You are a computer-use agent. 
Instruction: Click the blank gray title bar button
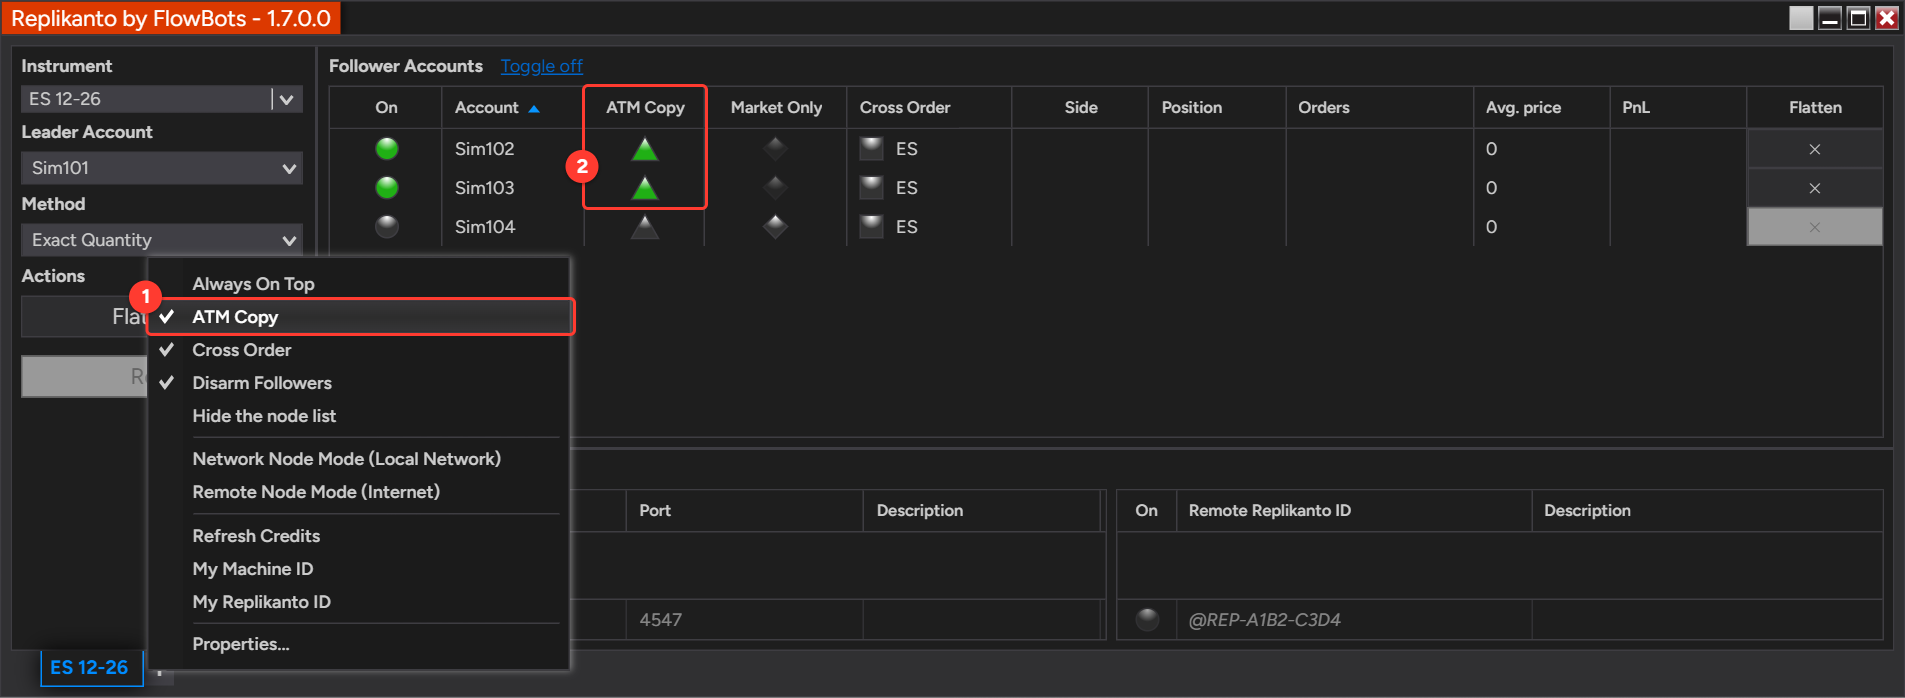(1801, 18)
